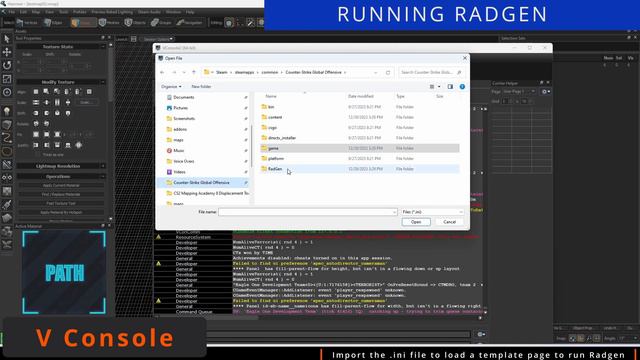The height and width of the screenshot is (360, 640).
Task: Open the file type filter dropdown
Action: point(432,212)
